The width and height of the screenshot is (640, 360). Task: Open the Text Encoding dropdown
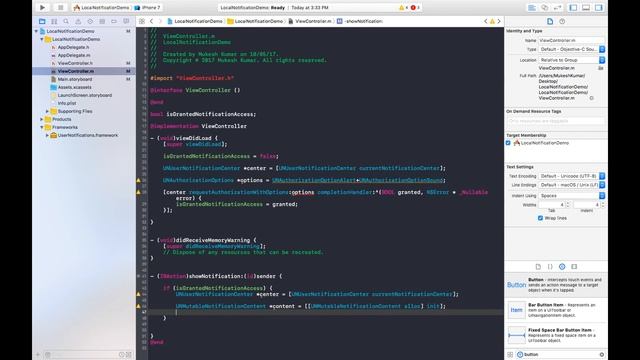(571, 176)
